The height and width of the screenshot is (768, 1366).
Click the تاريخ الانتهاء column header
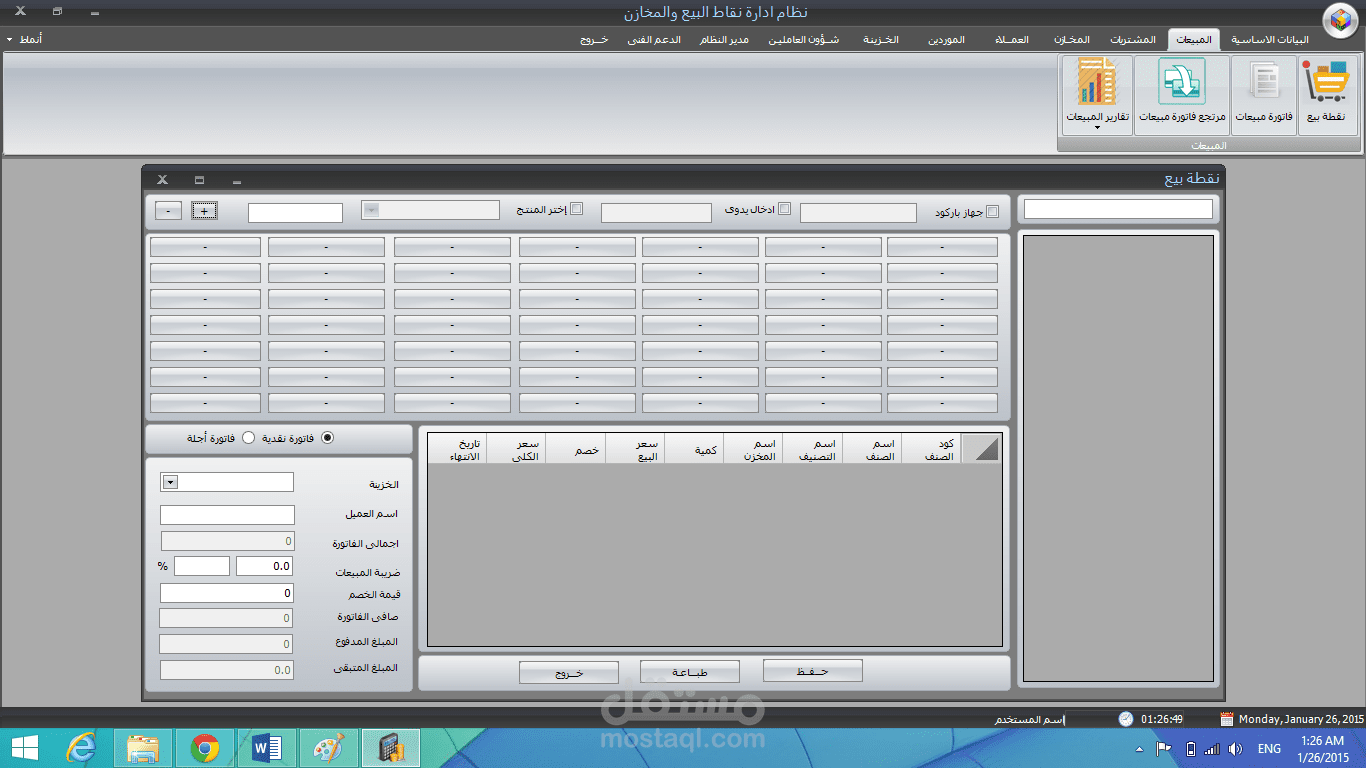pos(457,450)
